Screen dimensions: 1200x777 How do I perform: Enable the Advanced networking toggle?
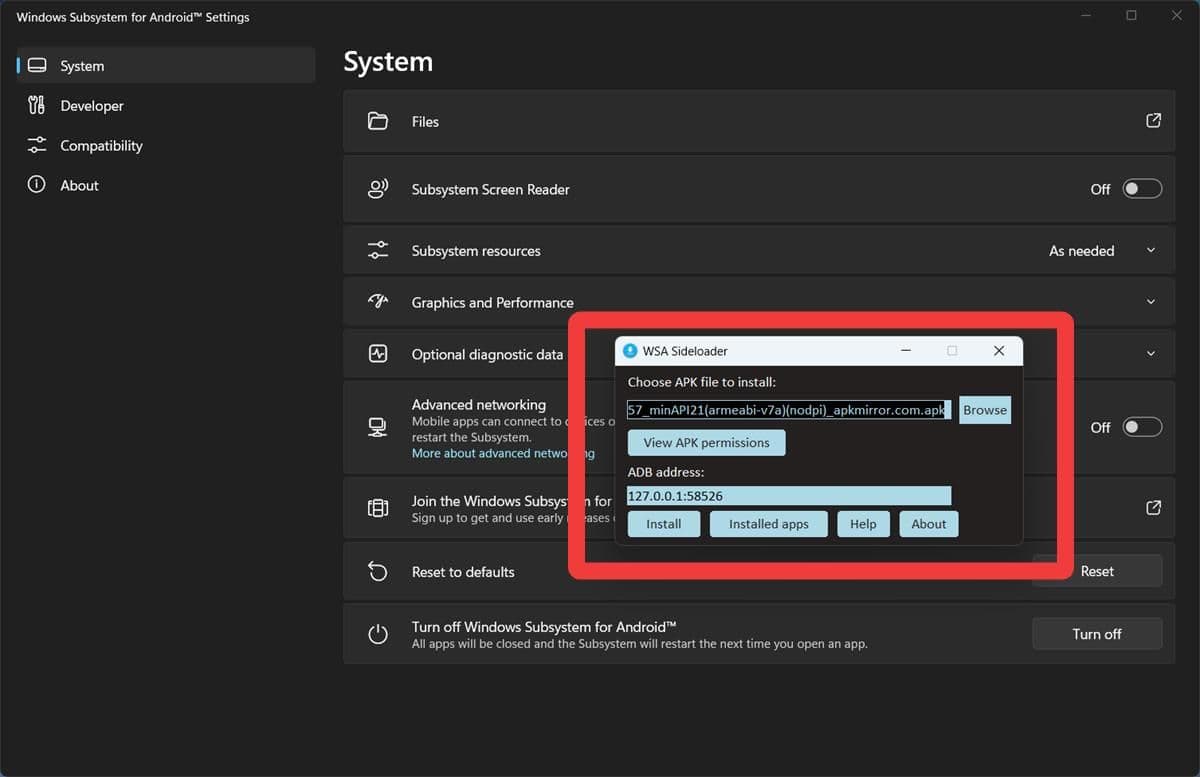pyautogui.click(x=1141, y=427)
